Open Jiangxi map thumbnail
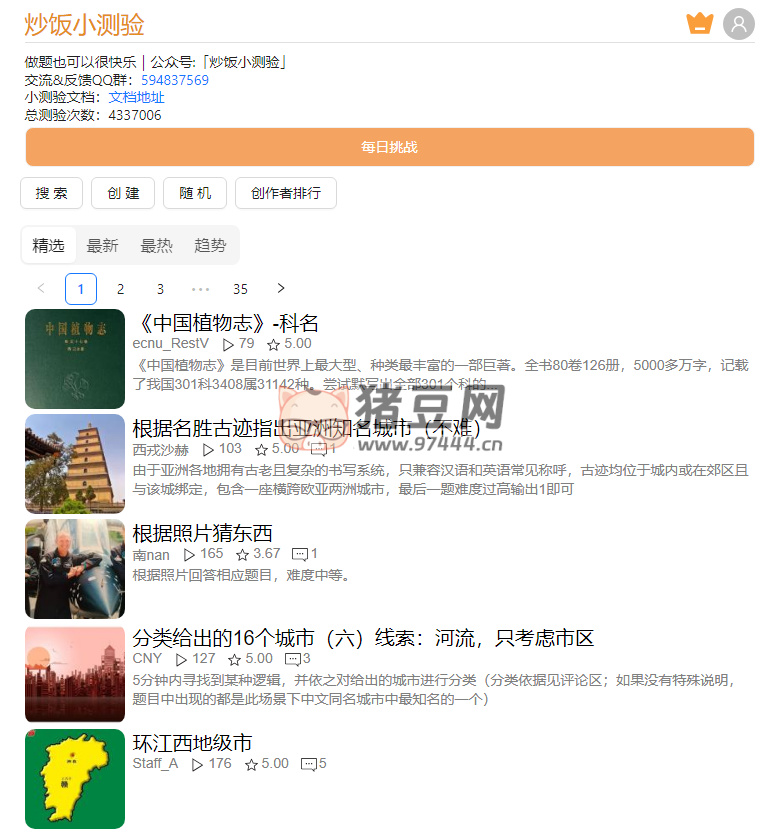Screen dimensions: 784x834 coord(75,779)
